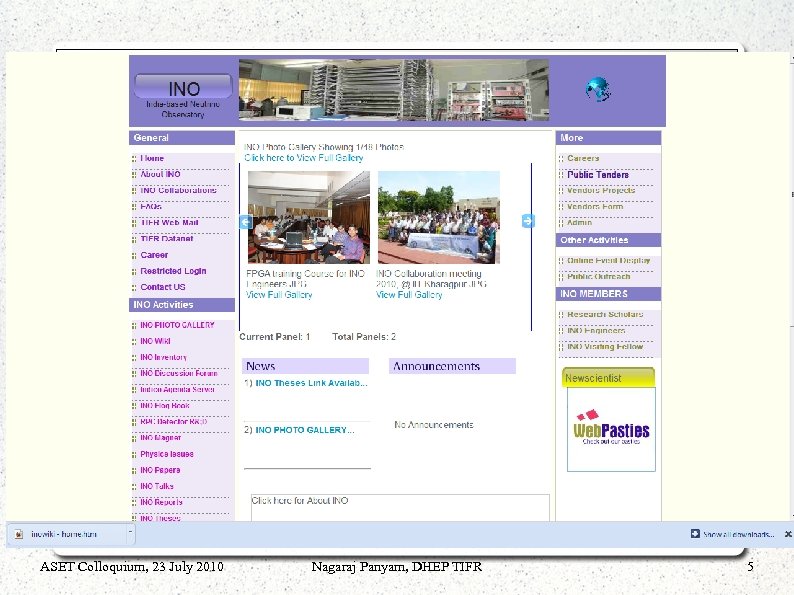The width and height of the screenshot is (794, 595).
Task: Open news item INO Theses Link
Action: (311, 383)
